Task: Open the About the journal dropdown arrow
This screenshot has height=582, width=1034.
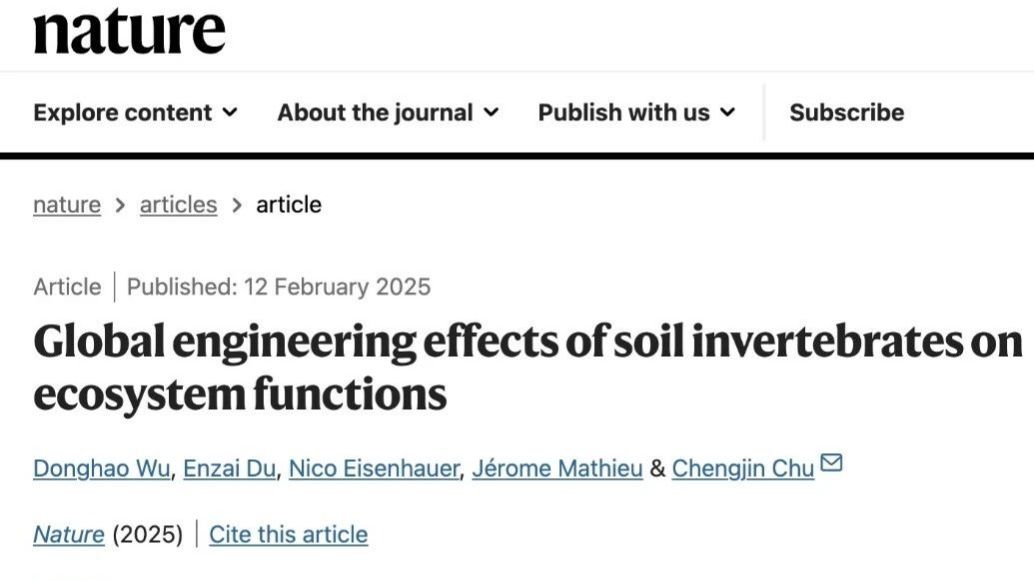Action: pos(491,112)
